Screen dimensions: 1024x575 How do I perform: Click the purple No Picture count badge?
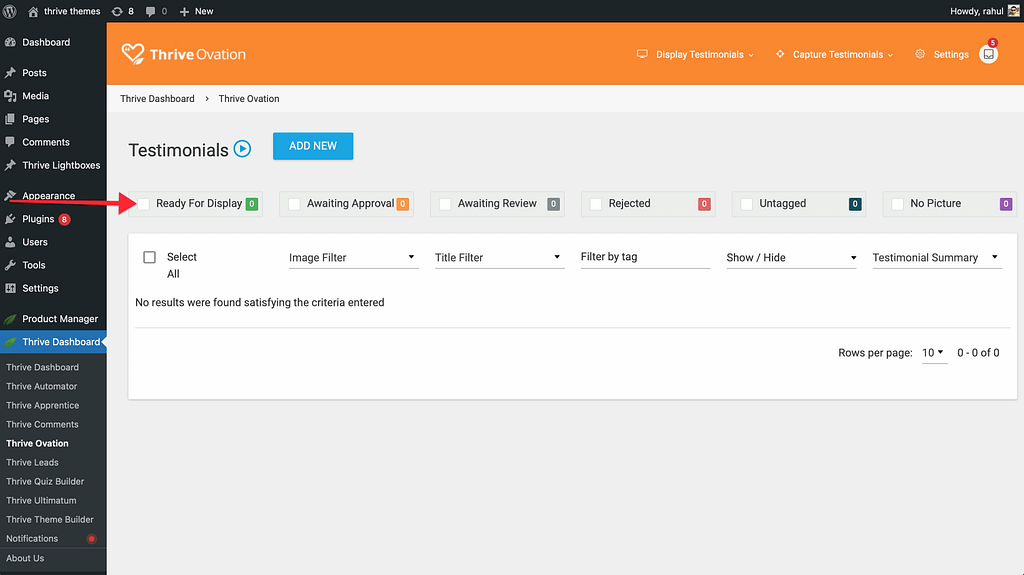(x=1006, y=204)
